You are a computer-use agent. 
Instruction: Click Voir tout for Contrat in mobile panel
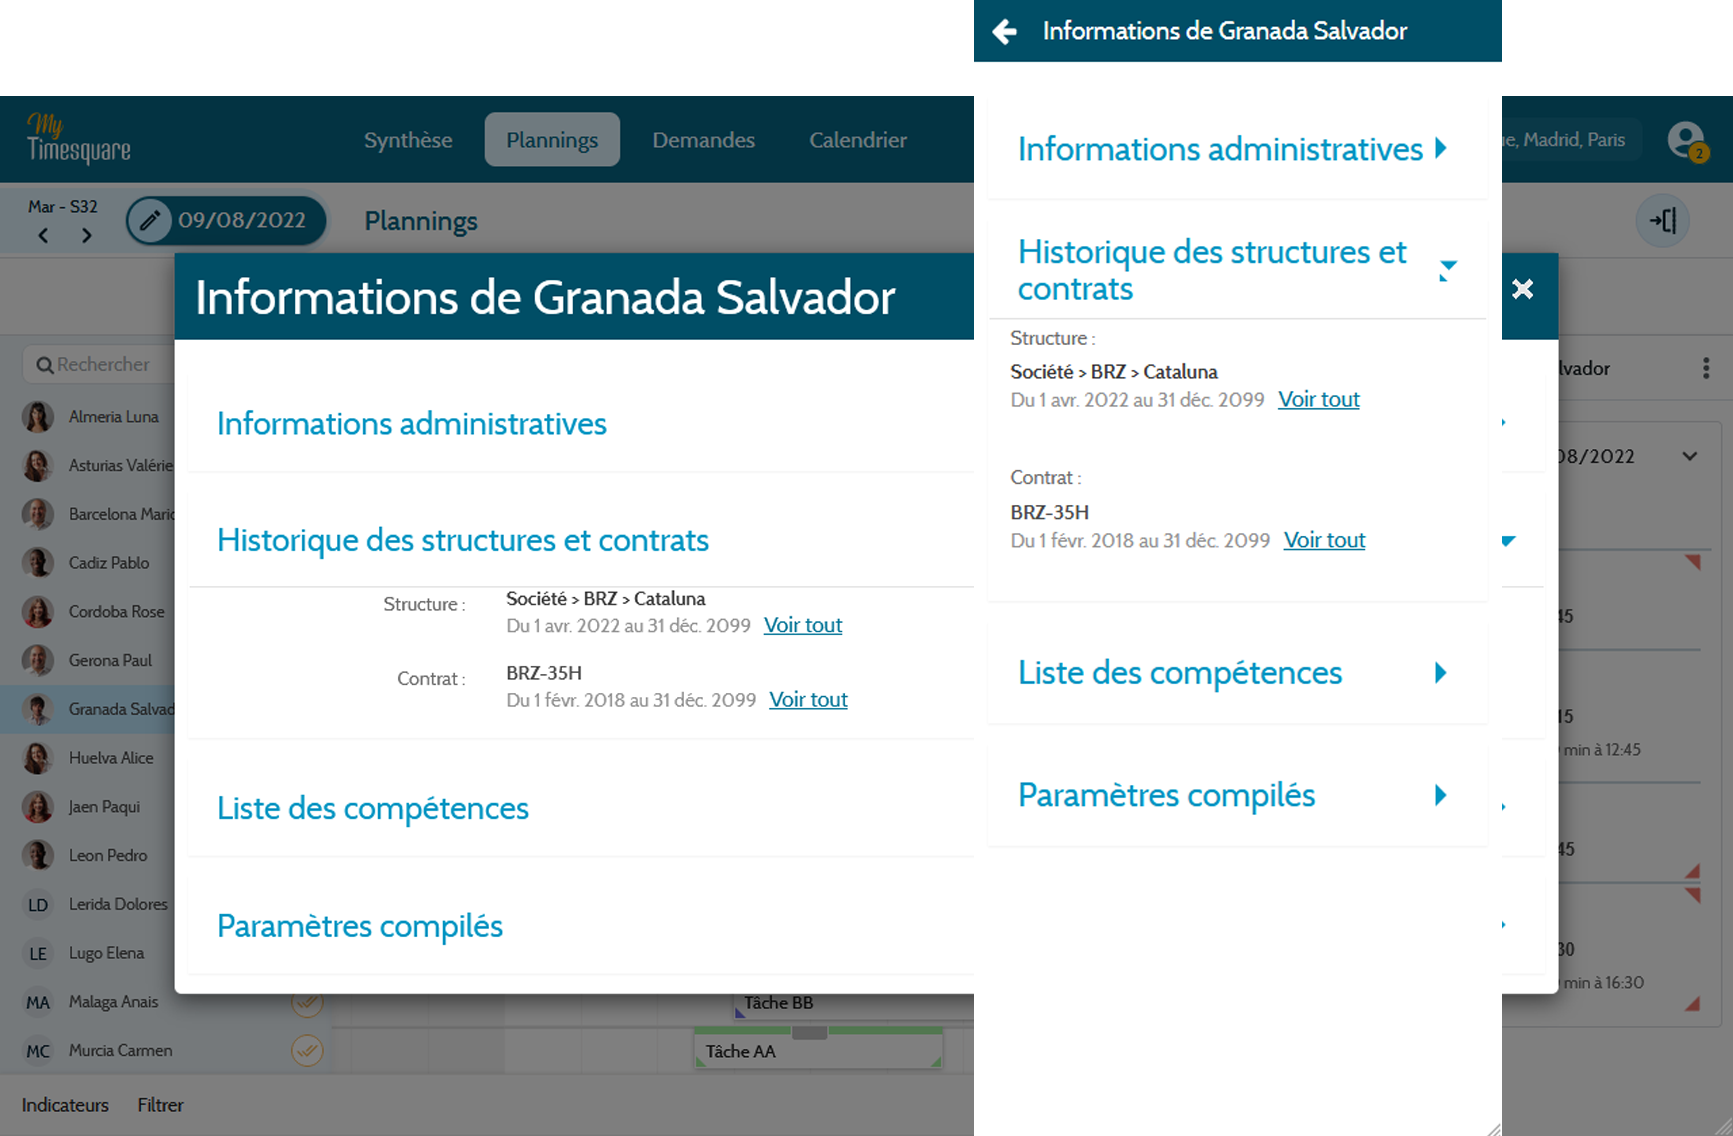[1324, 540]
